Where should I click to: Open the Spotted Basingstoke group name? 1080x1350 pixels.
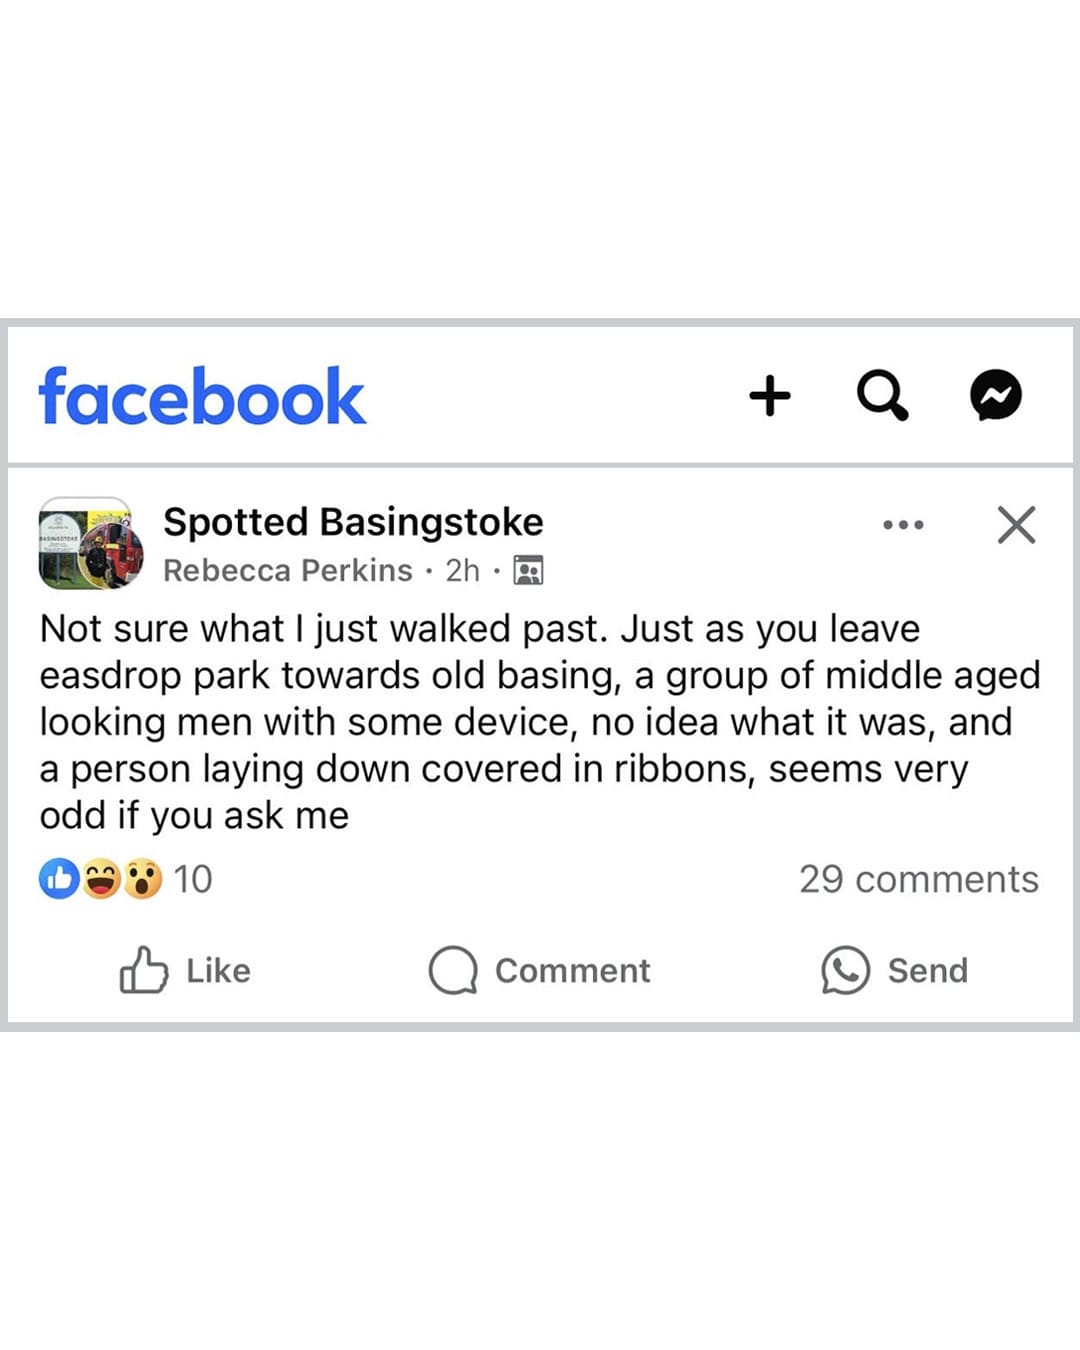[353, 522]
